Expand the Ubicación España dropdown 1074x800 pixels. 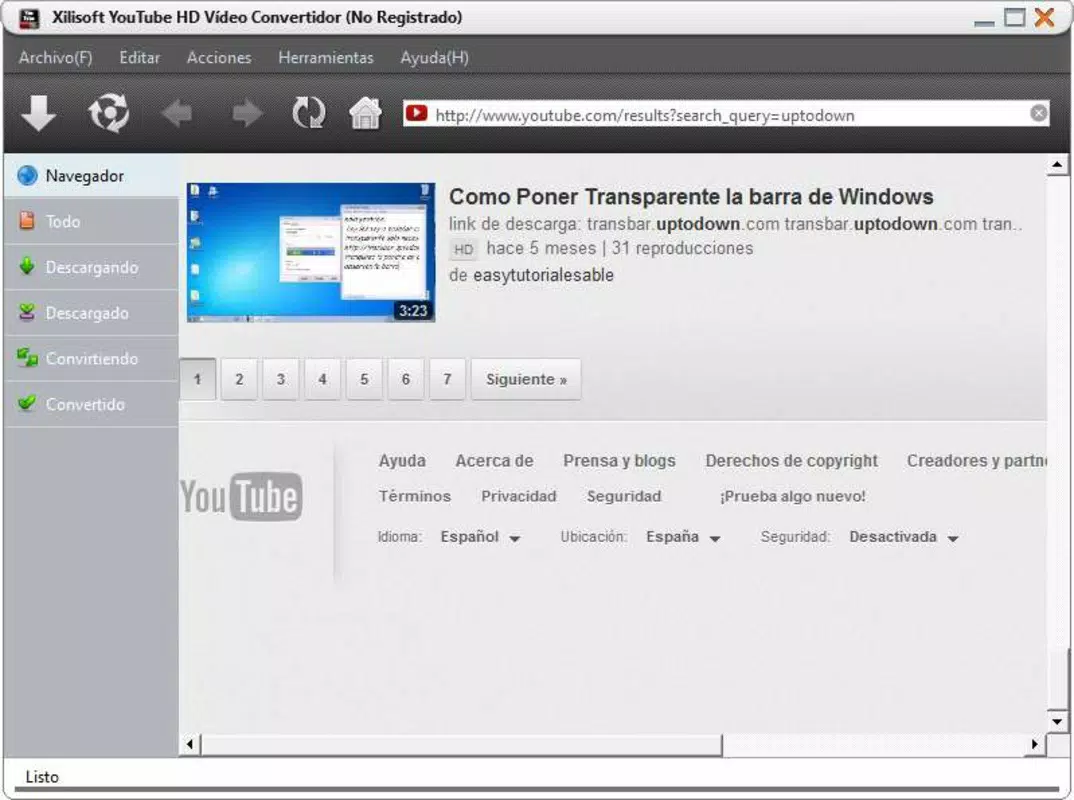[x=683, y=537]
